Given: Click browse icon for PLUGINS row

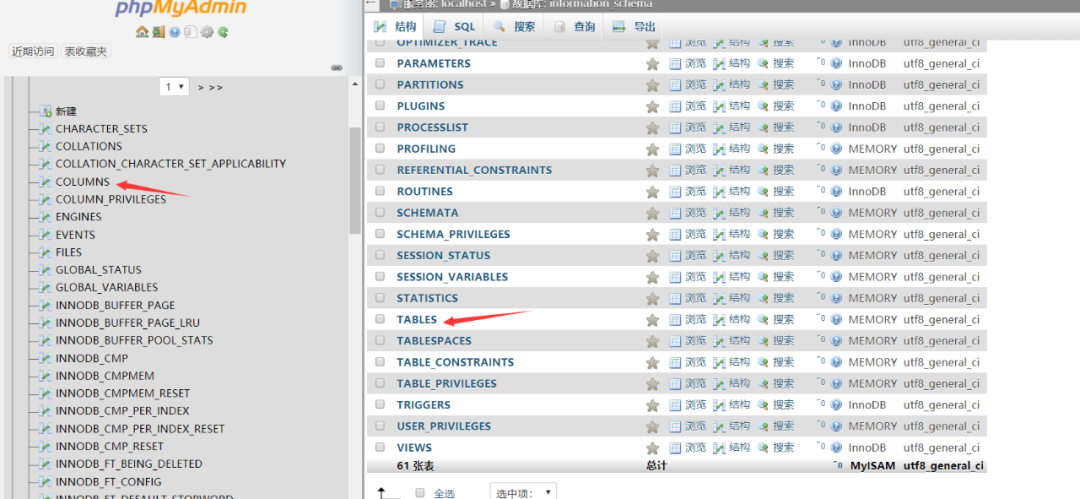Looking at the screenshot, I should pyautogui.click(x=675, y=106).
